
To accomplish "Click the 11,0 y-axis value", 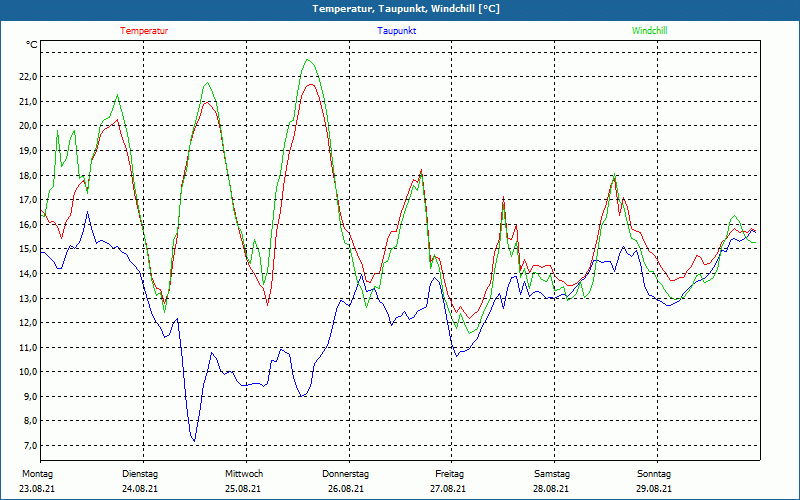I will pyautogui.click(x=29, y=347).
